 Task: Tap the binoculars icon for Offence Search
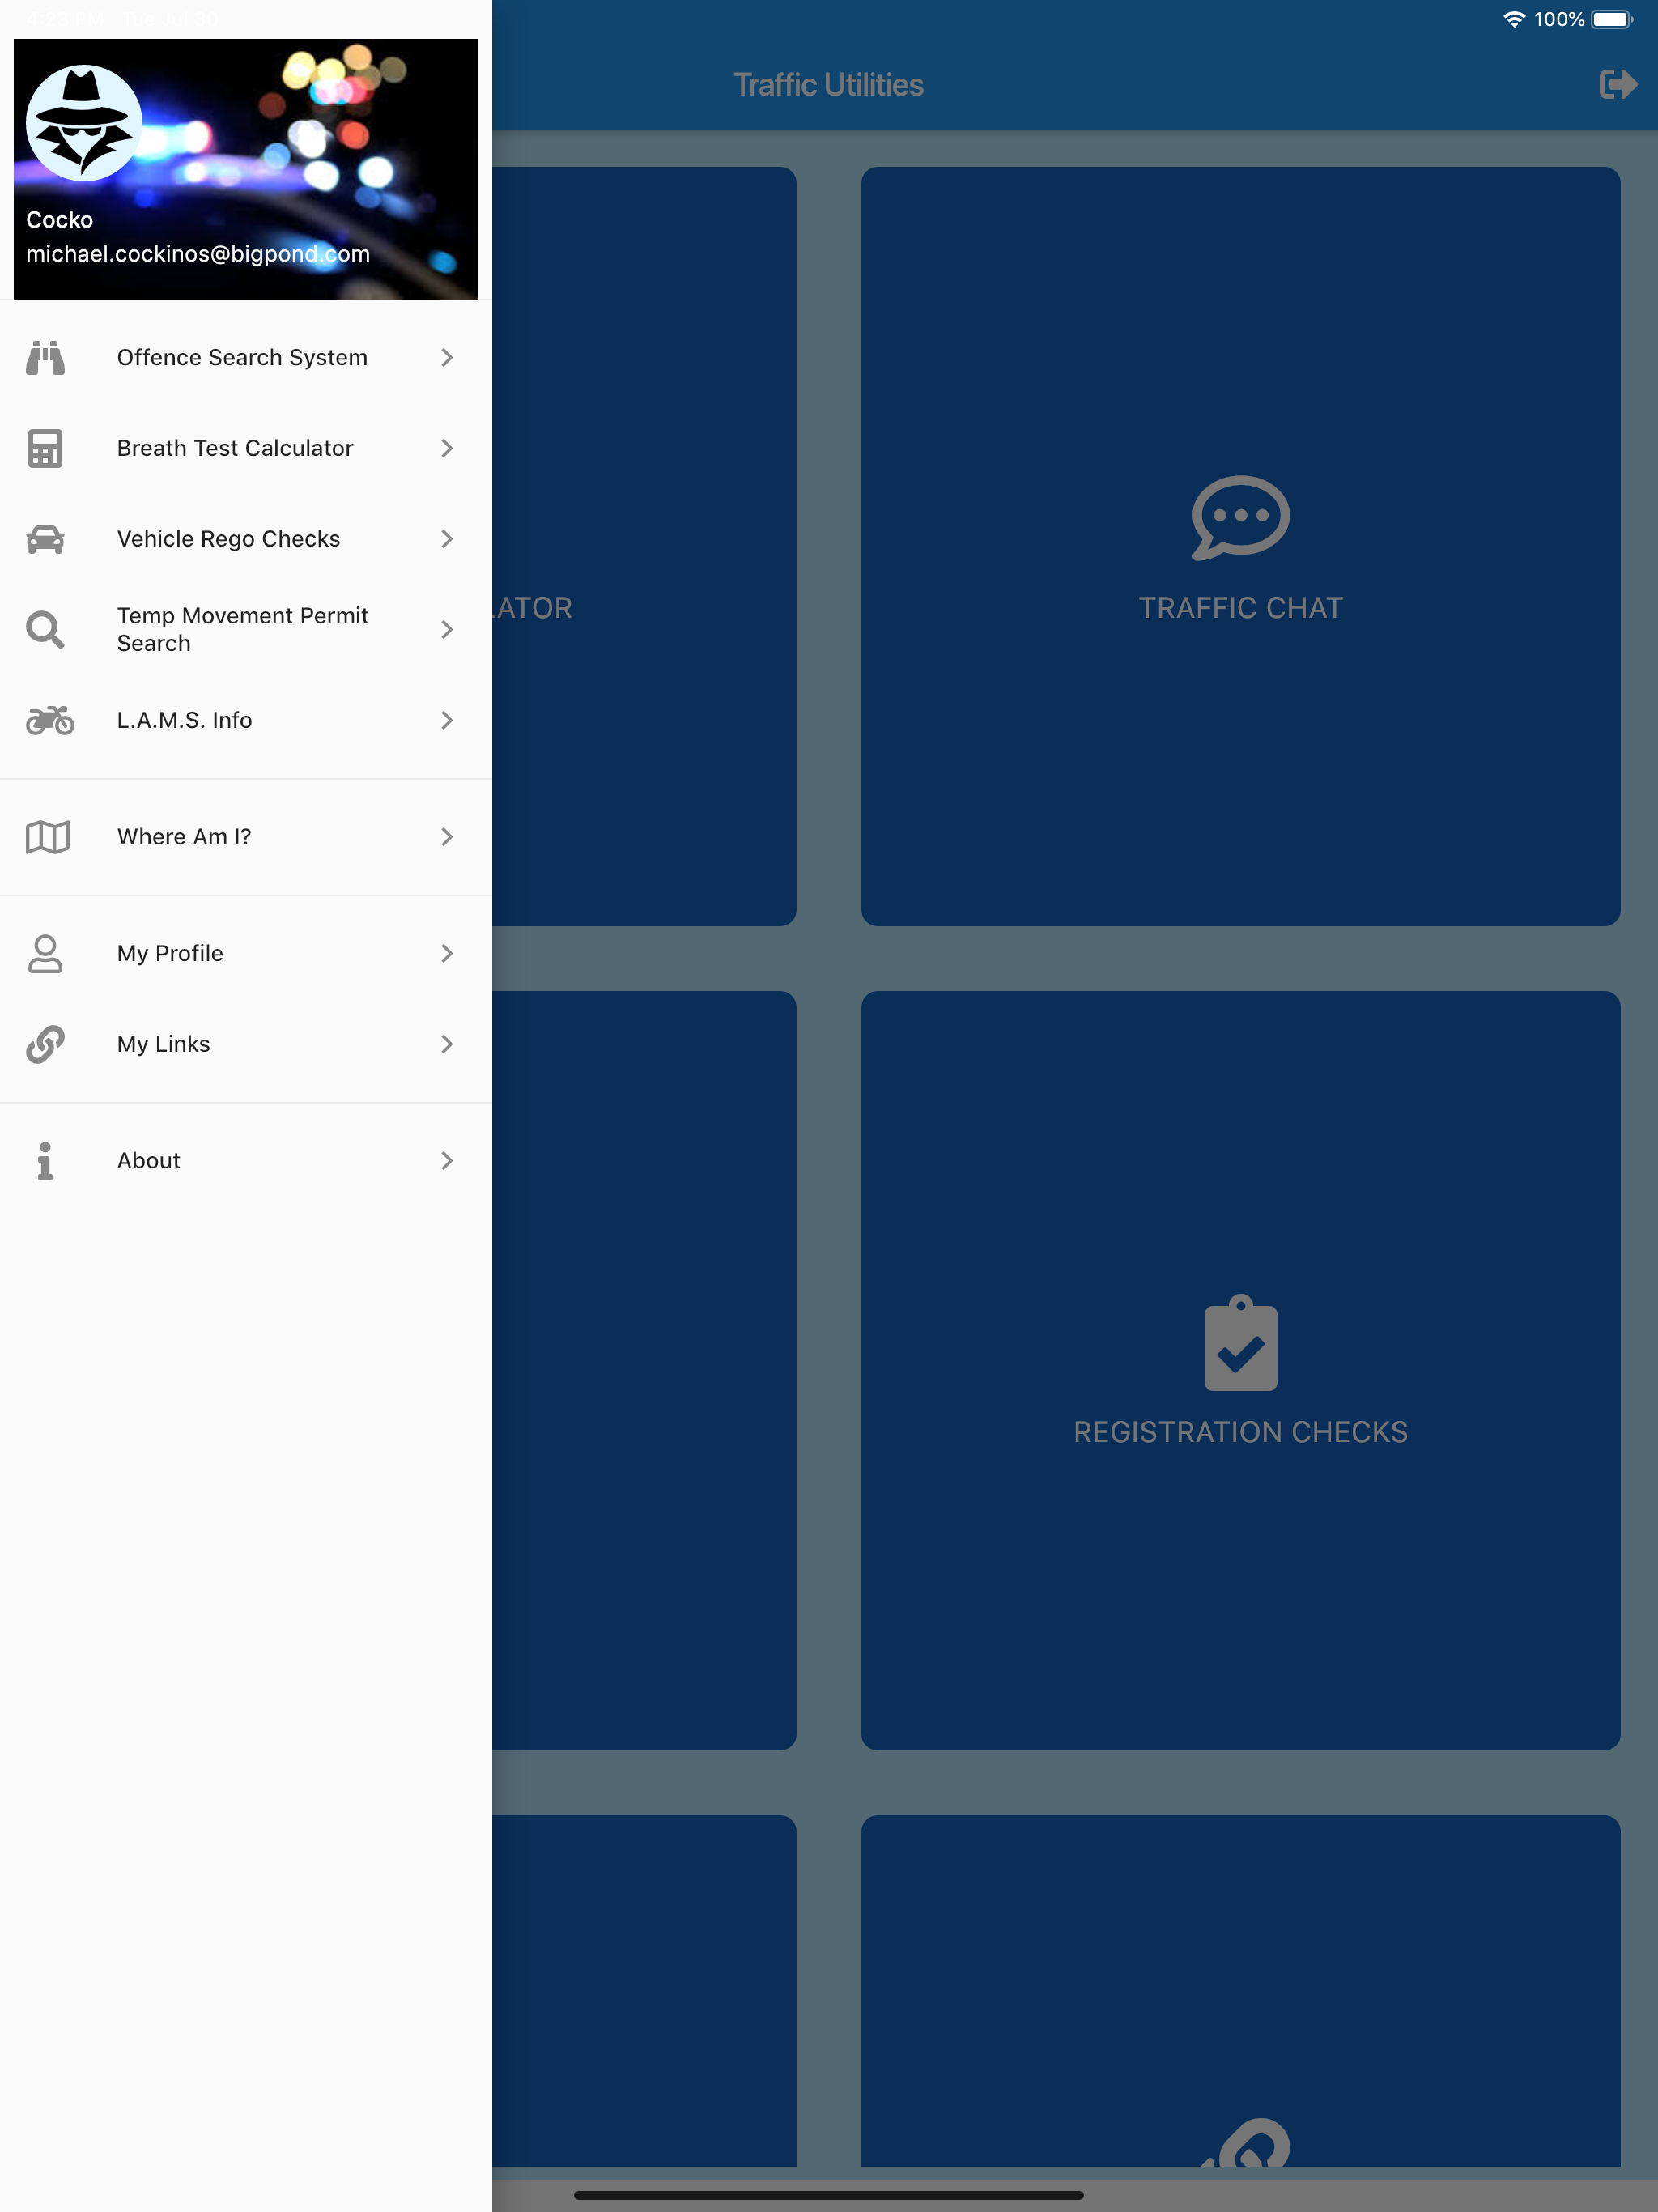(x=45, y=357)
